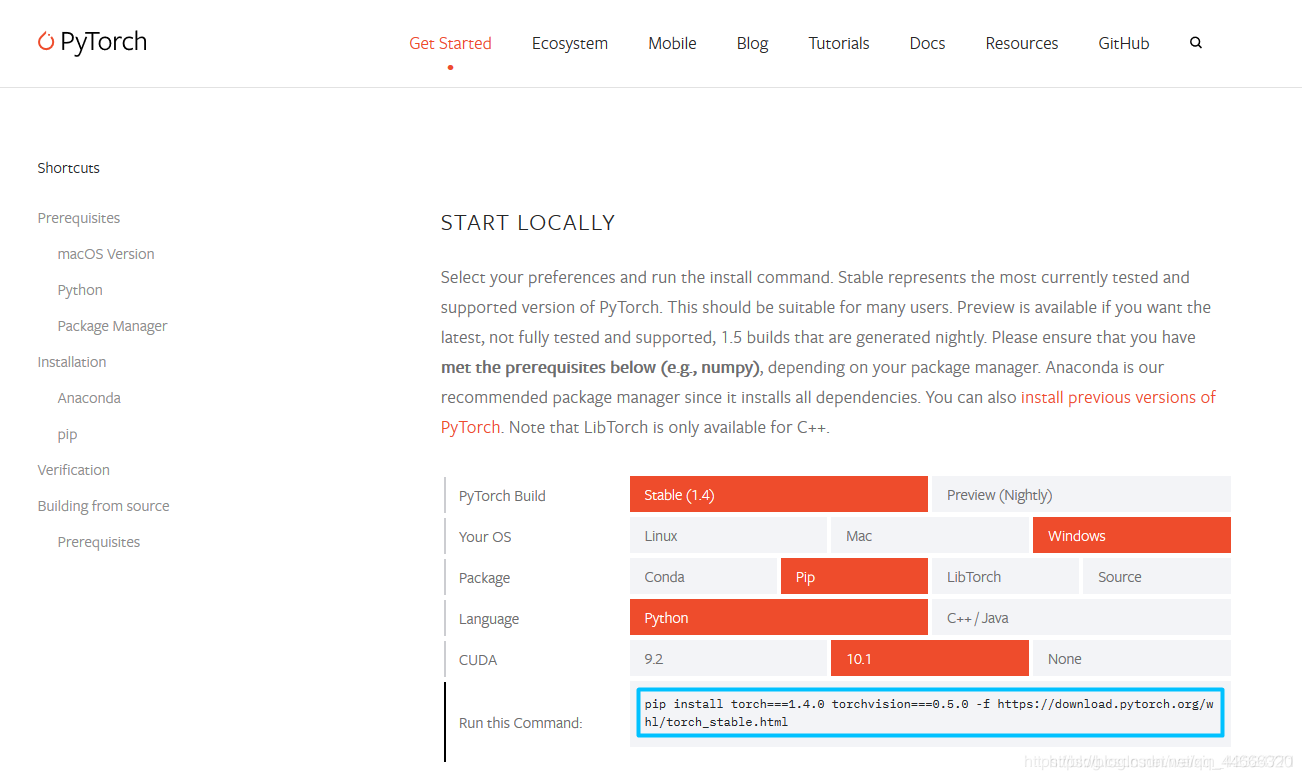Viewport: 1302px width, 780px height.
Task: Select the LibTorch package option
Action: (1005, 577)
